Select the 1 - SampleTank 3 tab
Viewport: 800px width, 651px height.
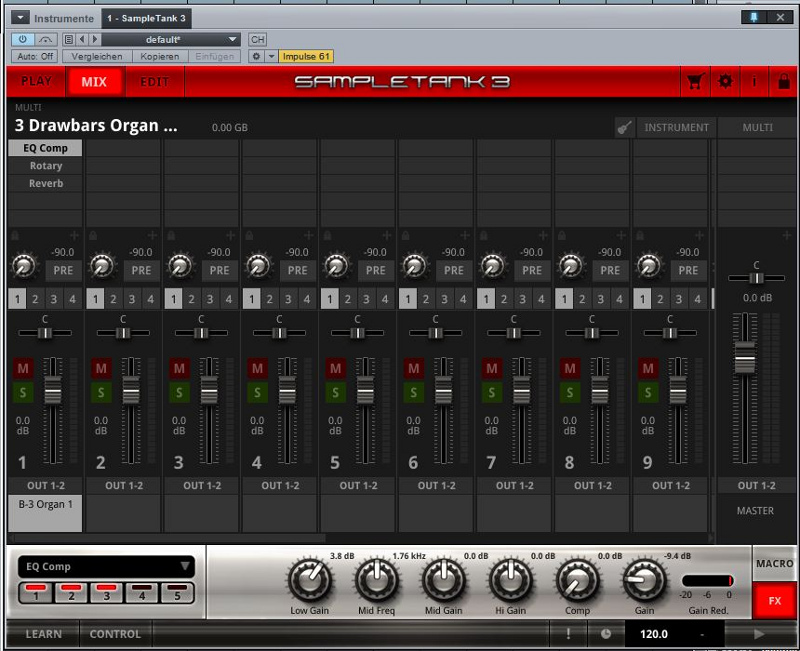tap(146, 18)
